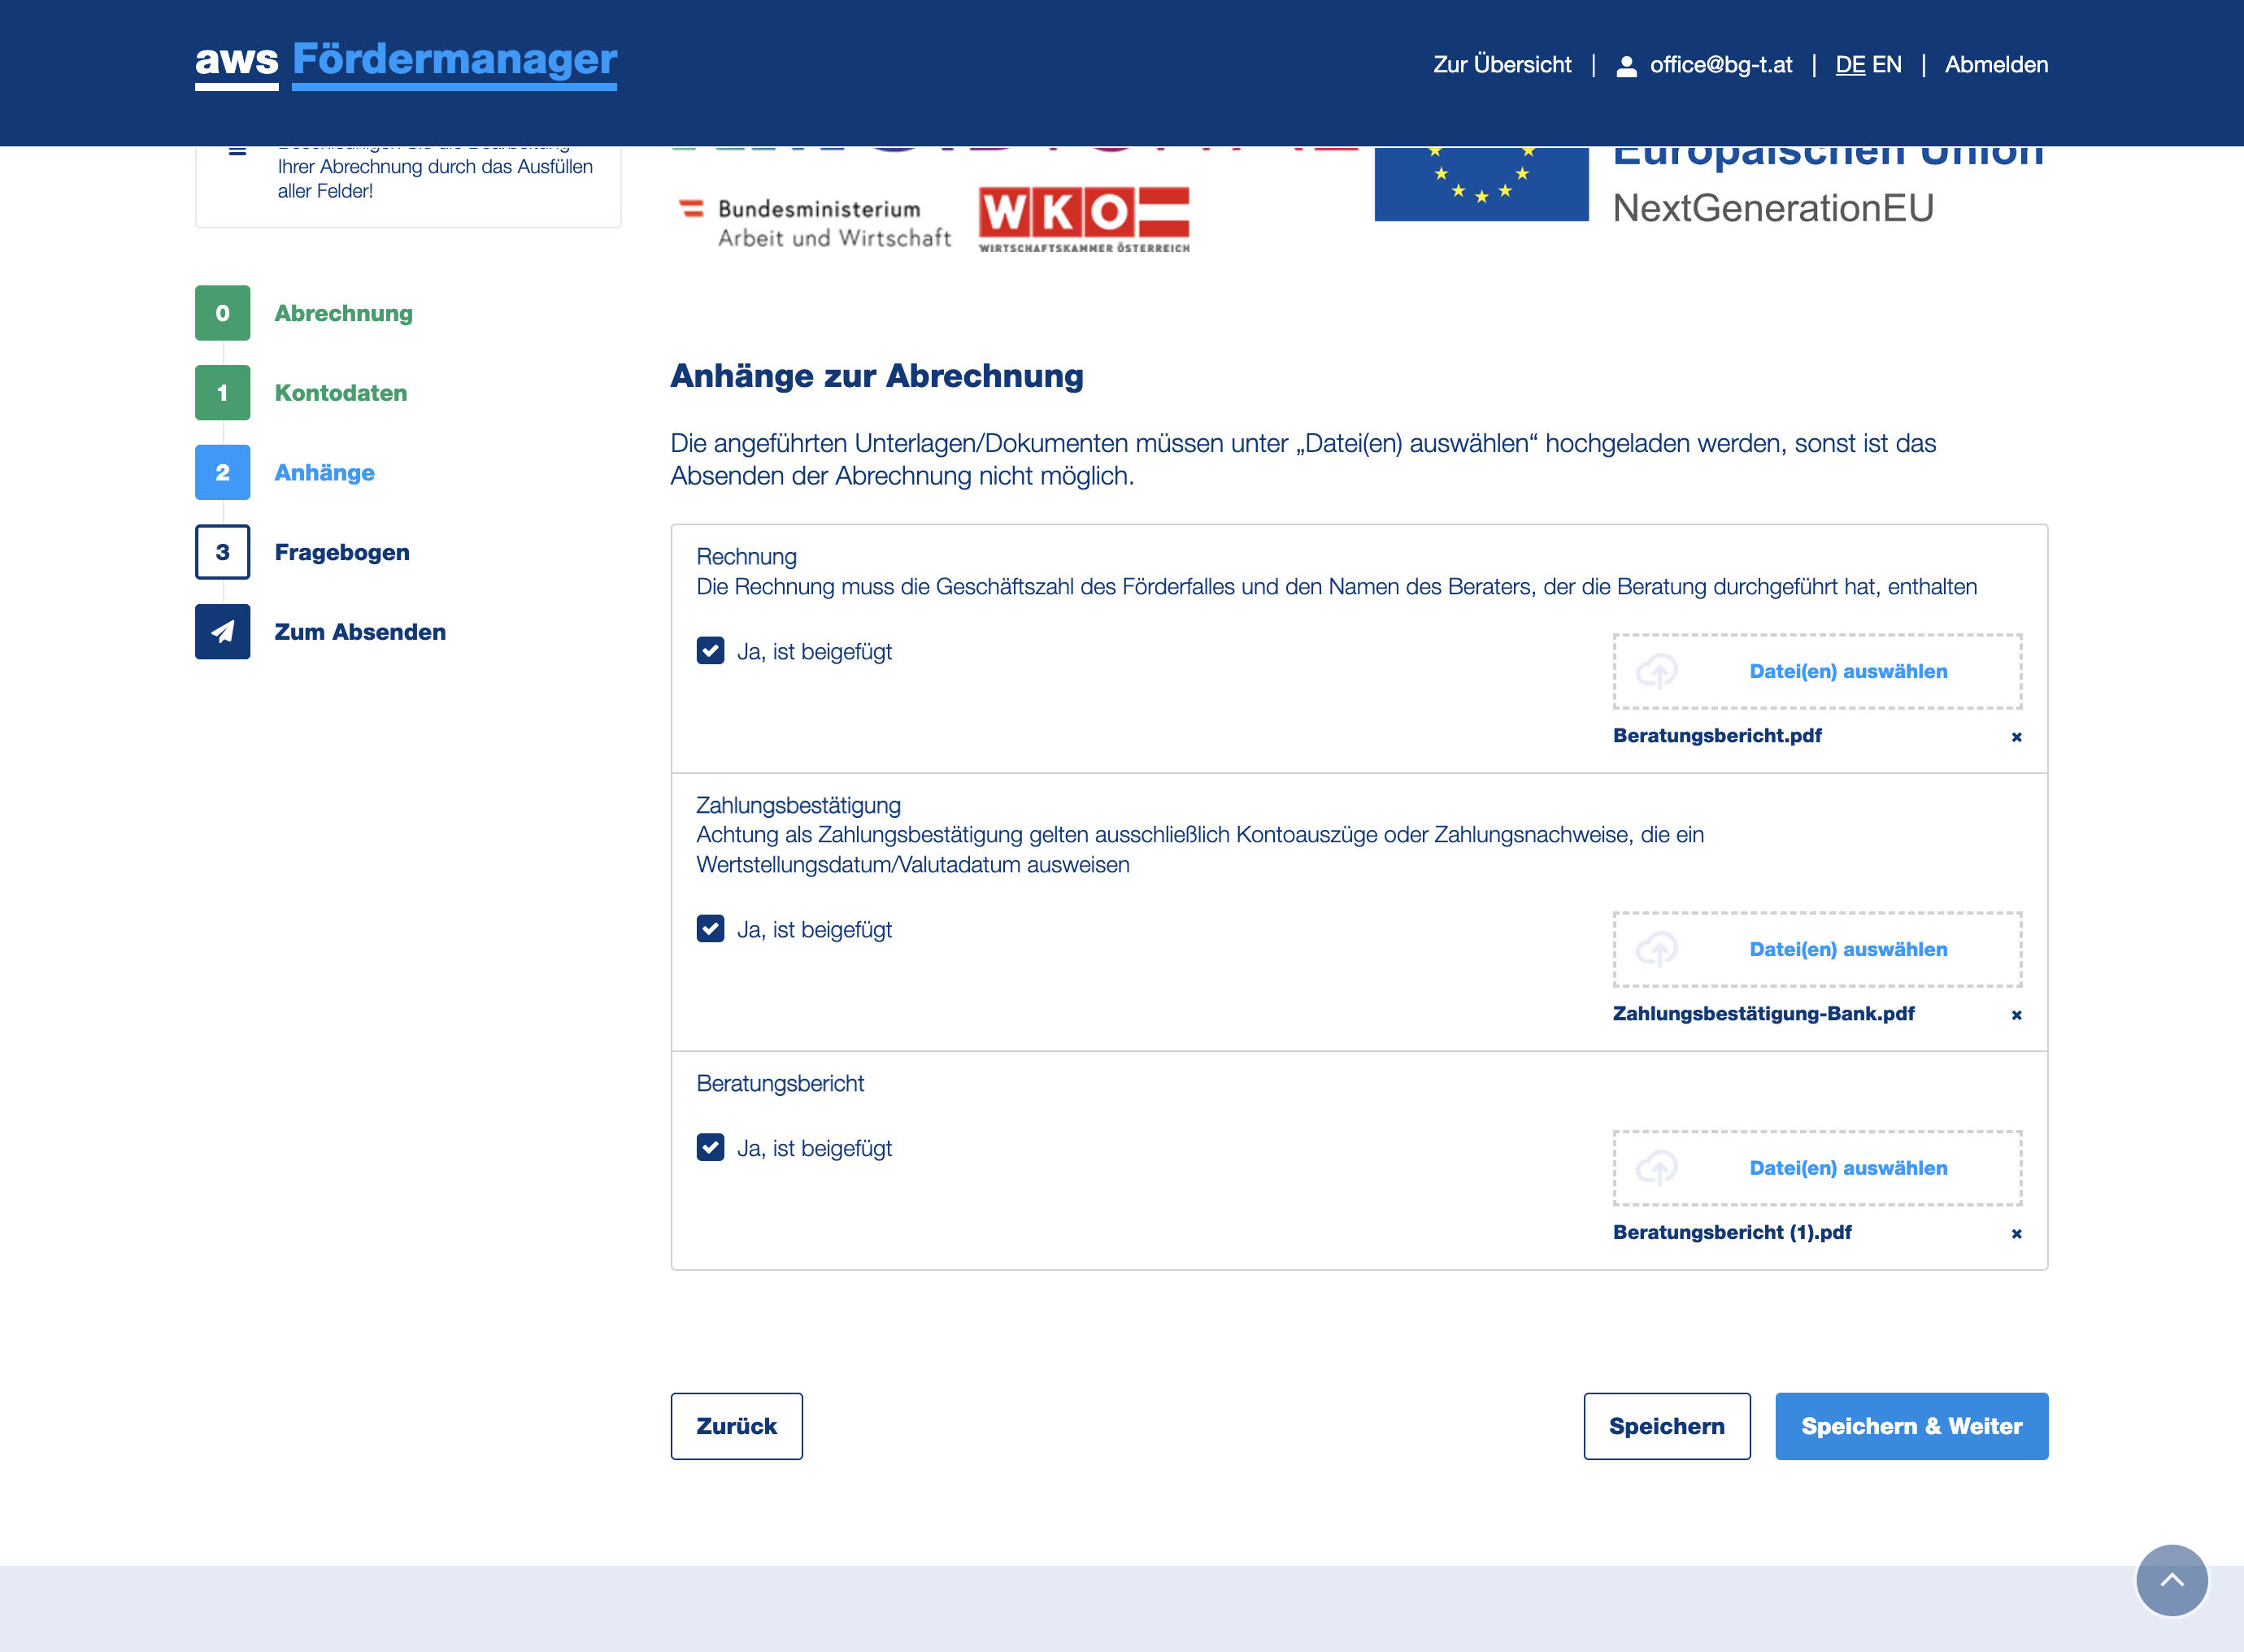Image resolution: width=2244 pixels, height=1652 pixels.
Task: Remove Zahlungsbestätigung-Bank.pdf attachment
Action: point(2016,1015)
